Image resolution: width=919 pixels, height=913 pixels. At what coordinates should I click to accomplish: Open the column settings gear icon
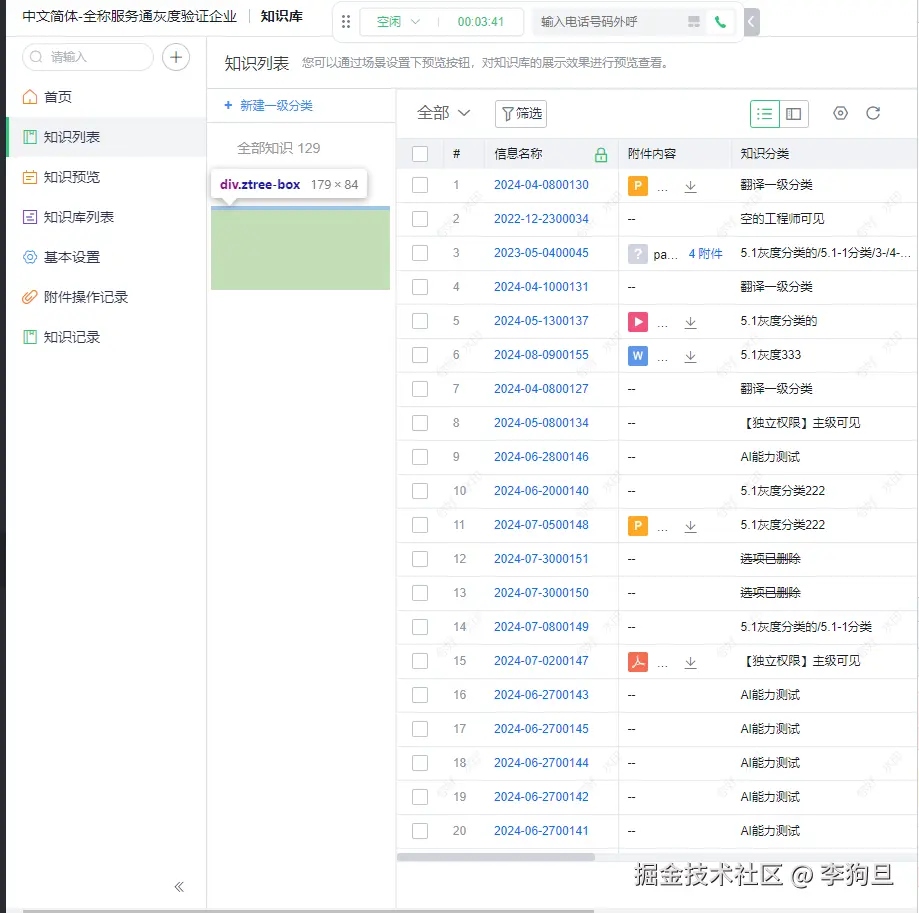[x=840, y=113]
